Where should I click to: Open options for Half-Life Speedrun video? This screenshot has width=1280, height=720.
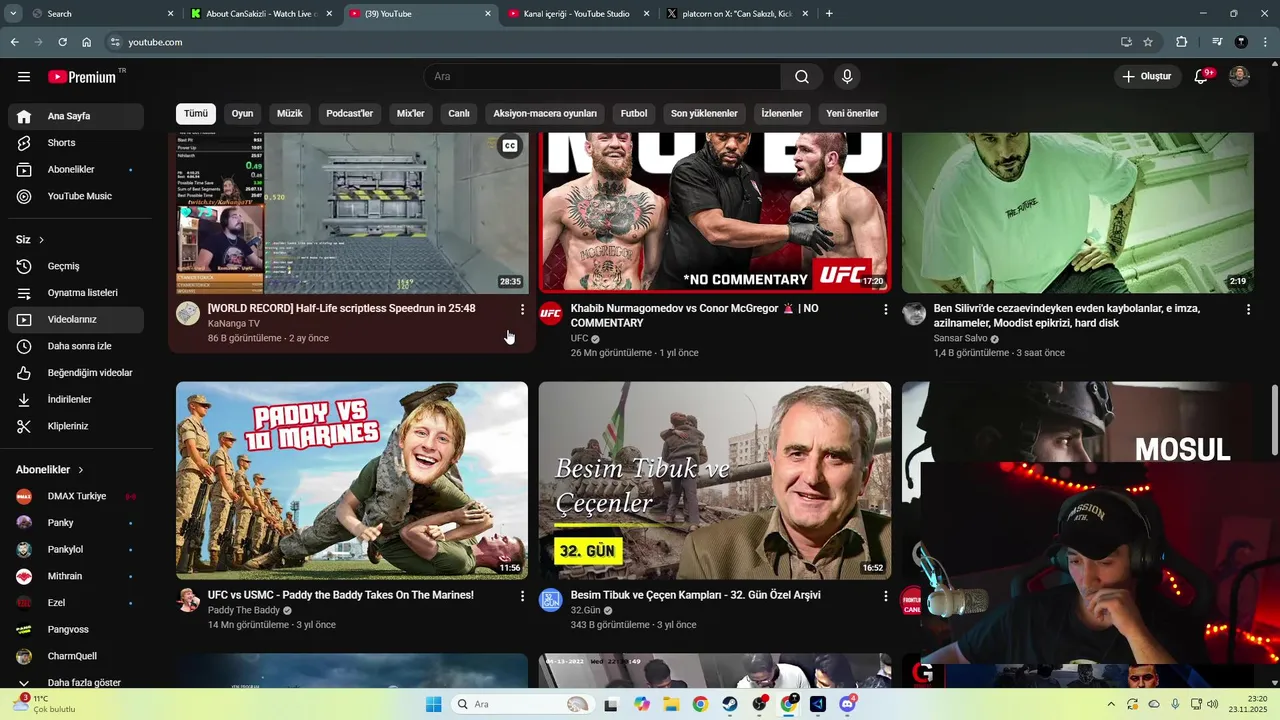pyautogui.click(x=522, y=310)
